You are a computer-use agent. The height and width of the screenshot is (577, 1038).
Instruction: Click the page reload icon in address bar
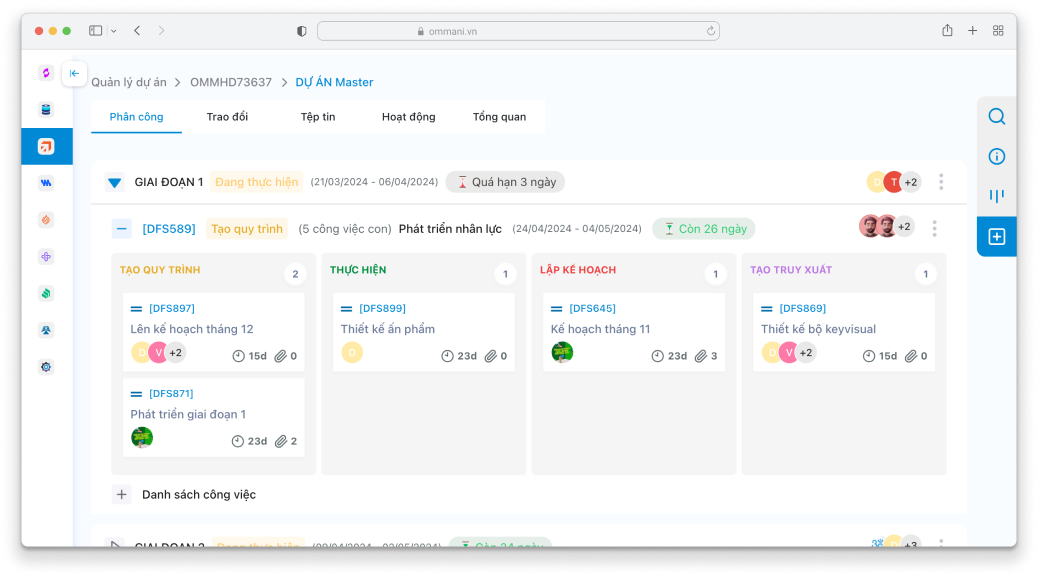711,31
